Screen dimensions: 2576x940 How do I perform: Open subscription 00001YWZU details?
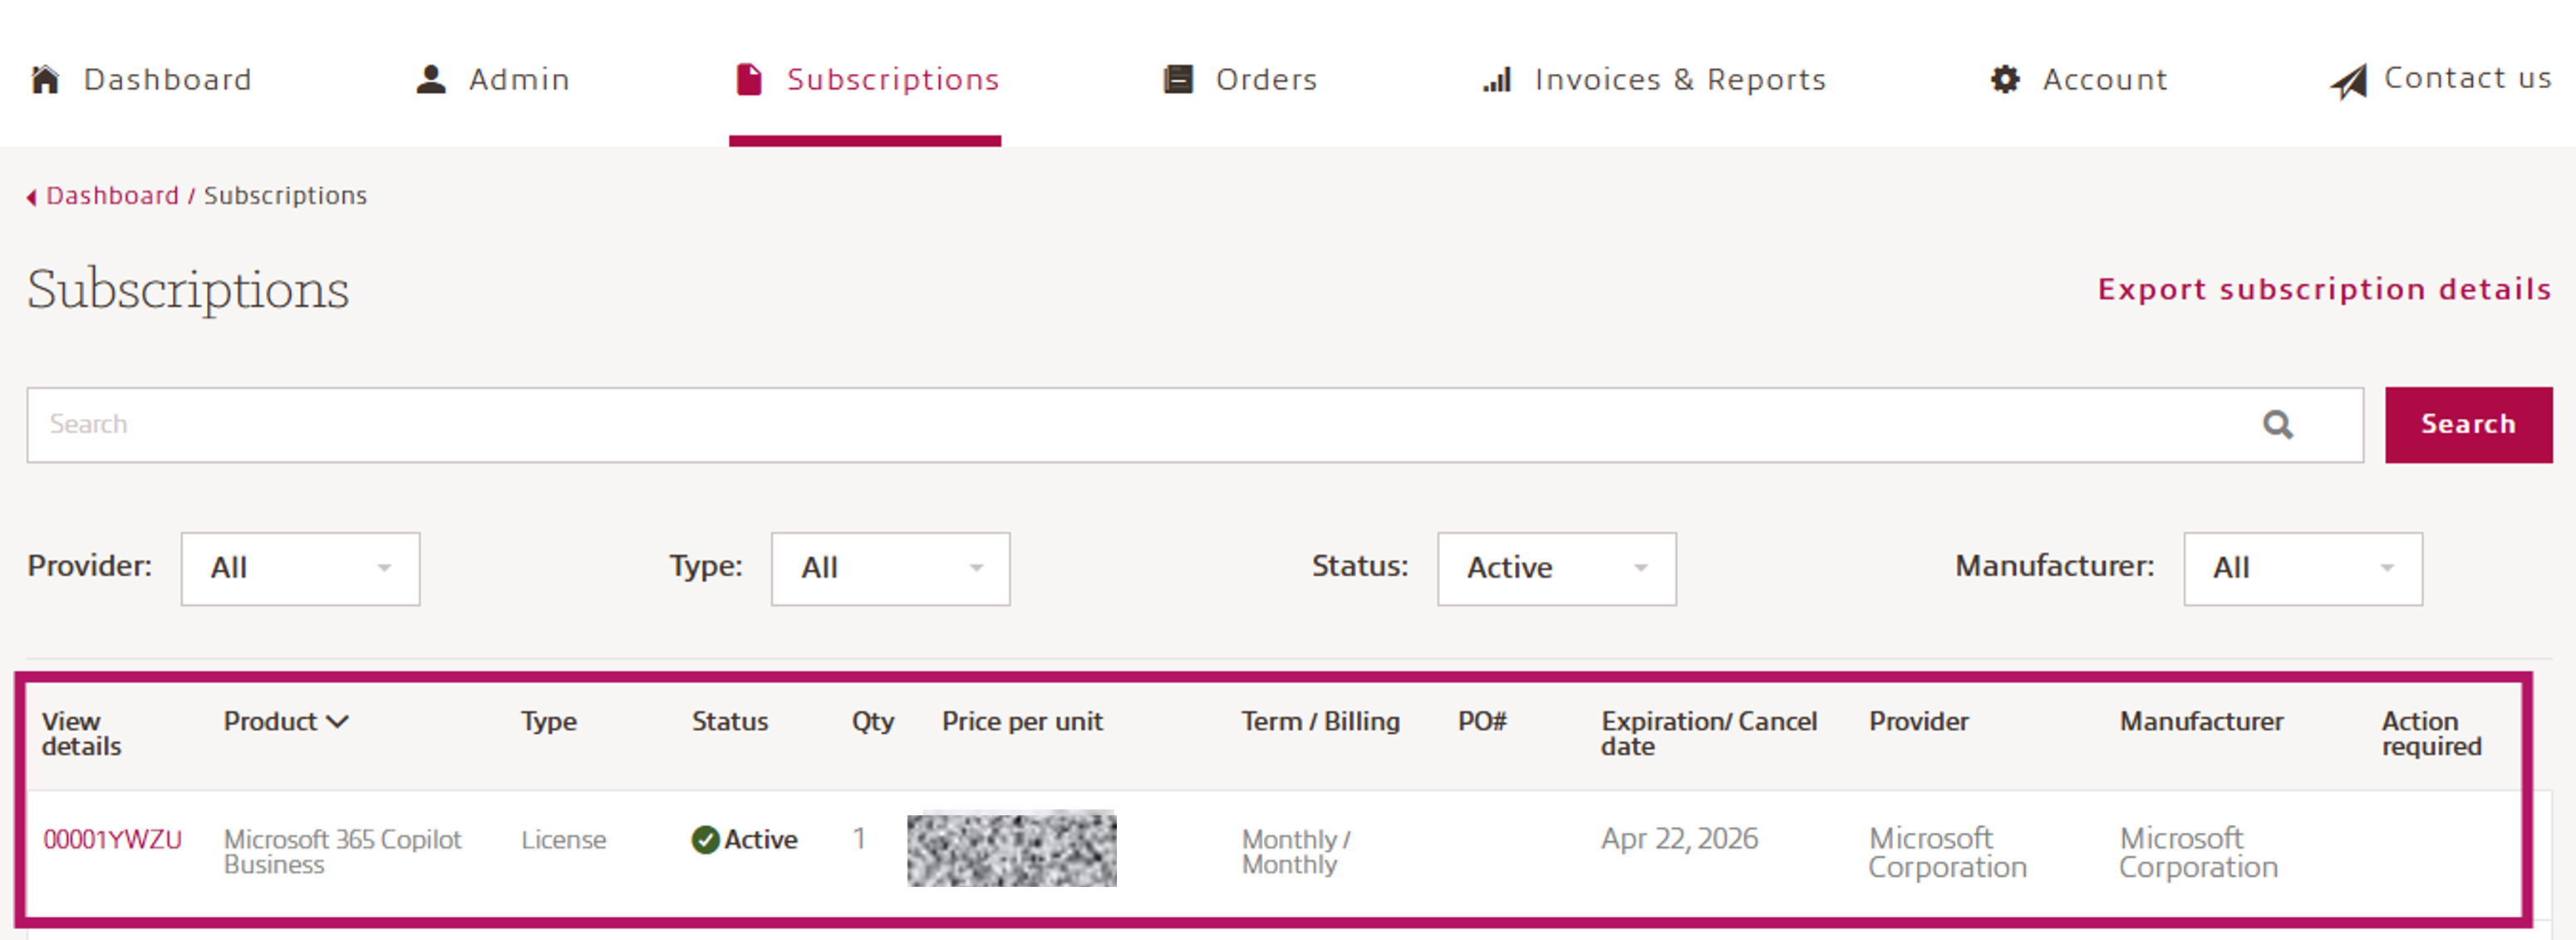point(112,840)
